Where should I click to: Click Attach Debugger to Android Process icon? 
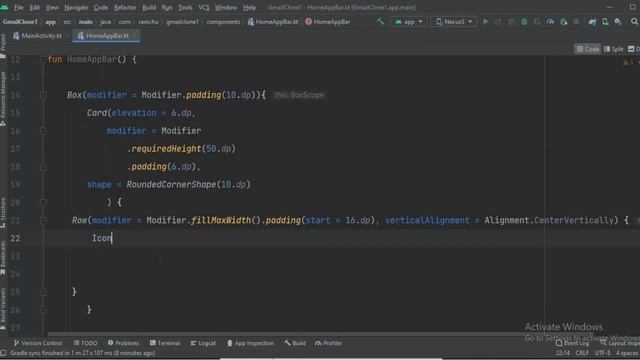(564, 22)
